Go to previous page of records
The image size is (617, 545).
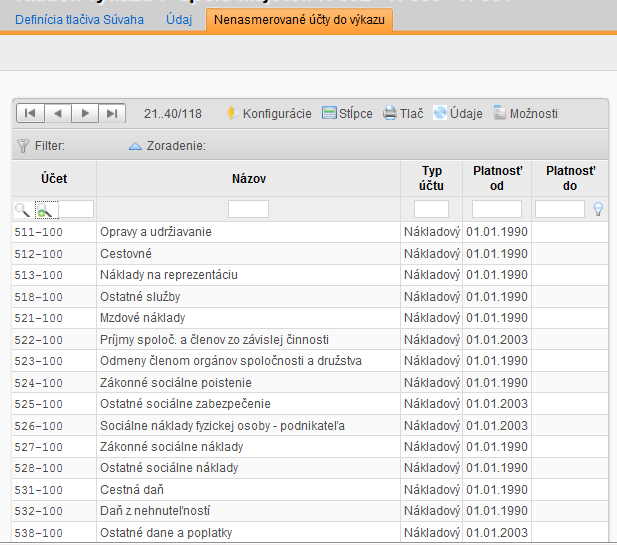point(58,114)
